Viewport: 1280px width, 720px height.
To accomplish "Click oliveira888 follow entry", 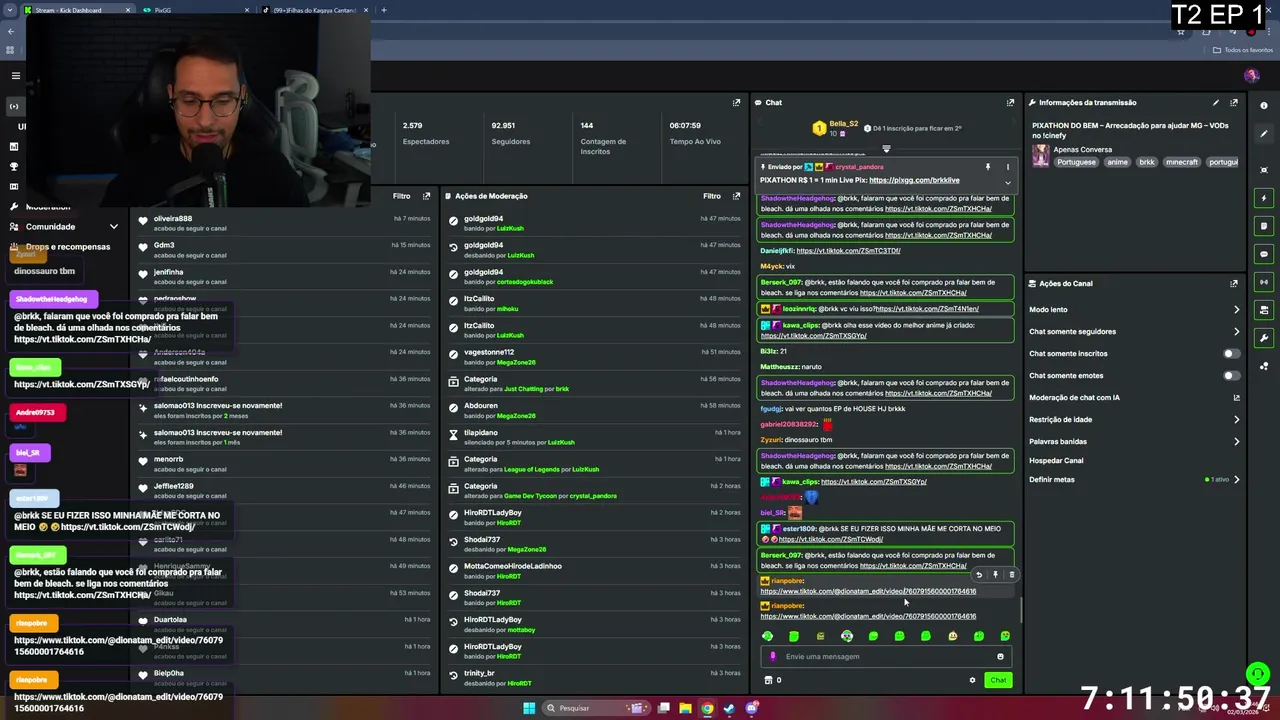I will [284, 223].
